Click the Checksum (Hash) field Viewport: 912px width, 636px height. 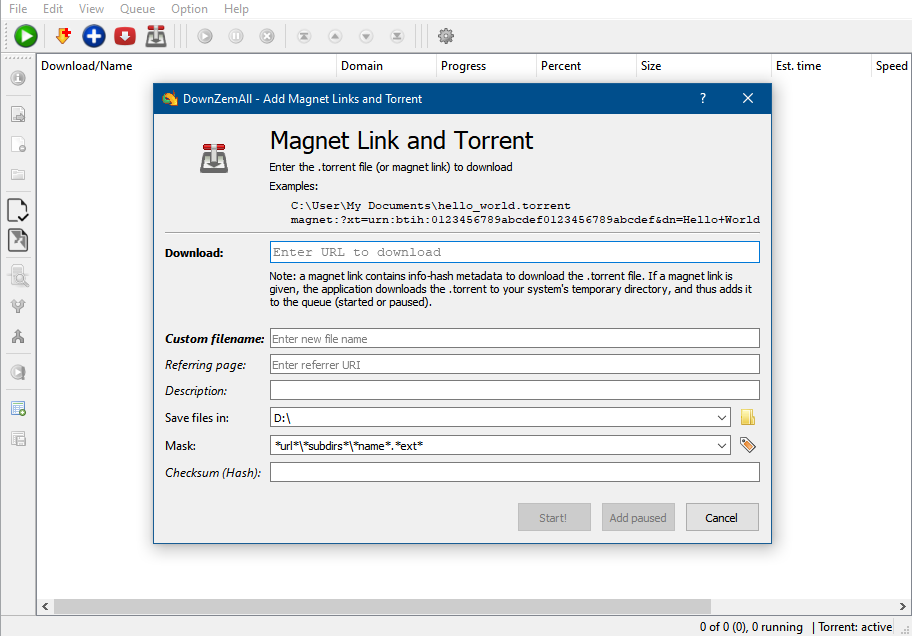click(515, 472)
